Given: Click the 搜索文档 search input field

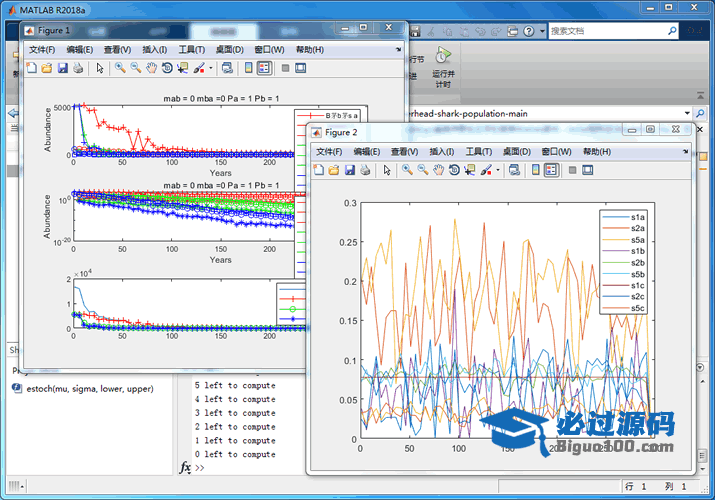Looking at the screenshot, I should 600,31.
